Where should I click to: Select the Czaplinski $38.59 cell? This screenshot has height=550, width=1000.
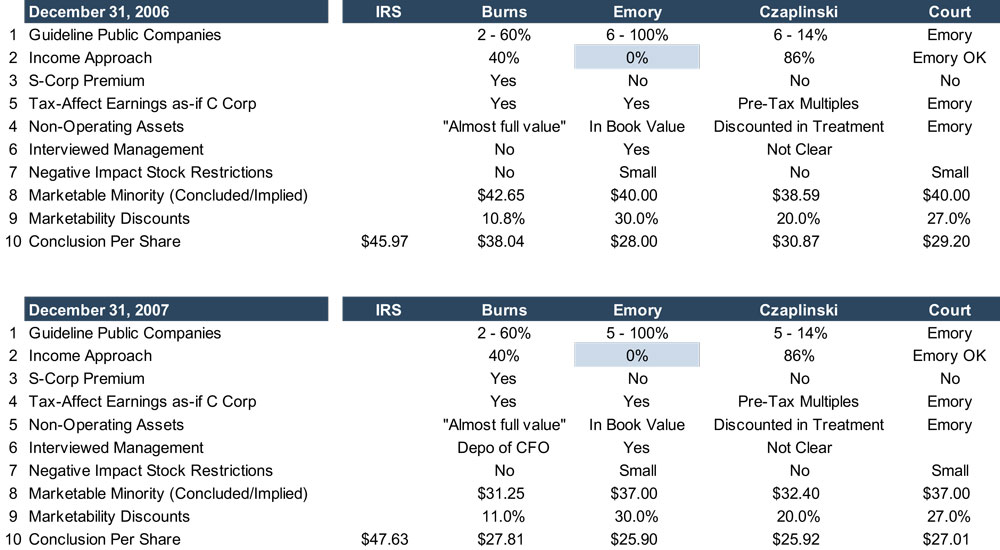tap(798, 195)
